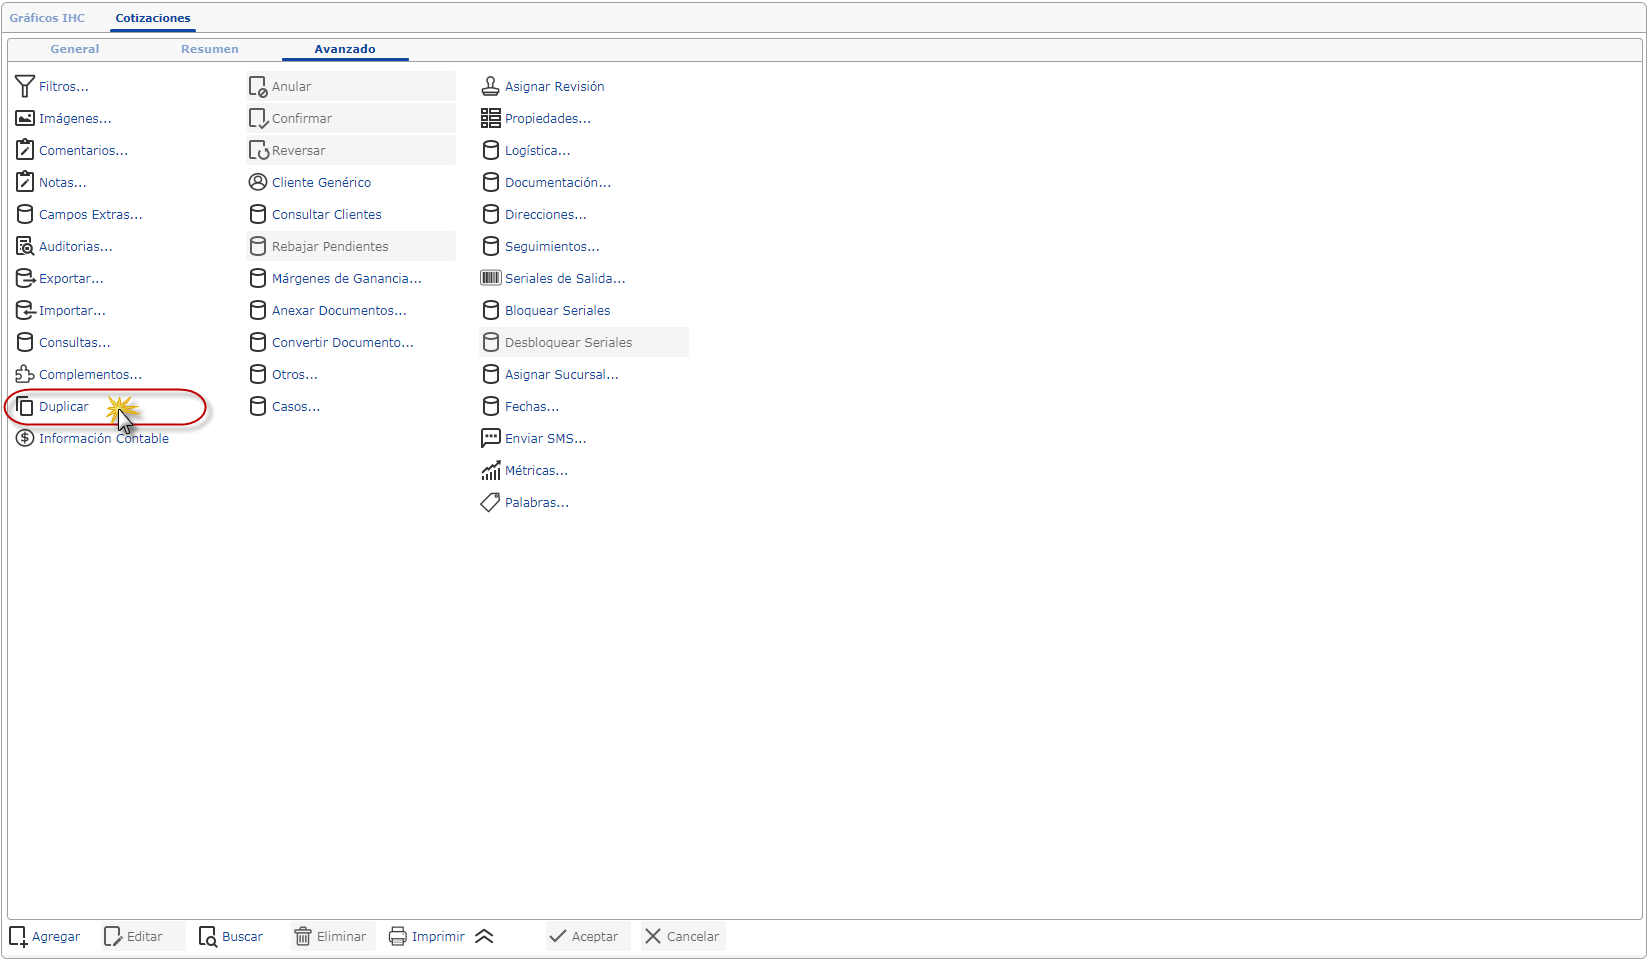The width and height of the screenshot is (1650, 961).
Task: Click the Complementos puzzle piece icon
Action: tap(25, 375)
